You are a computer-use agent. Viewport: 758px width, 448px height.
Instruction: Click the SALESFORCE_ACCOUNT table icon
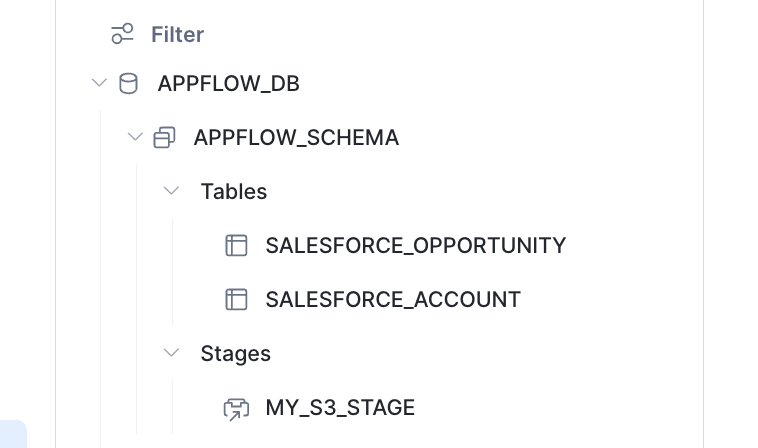(236, 299)
